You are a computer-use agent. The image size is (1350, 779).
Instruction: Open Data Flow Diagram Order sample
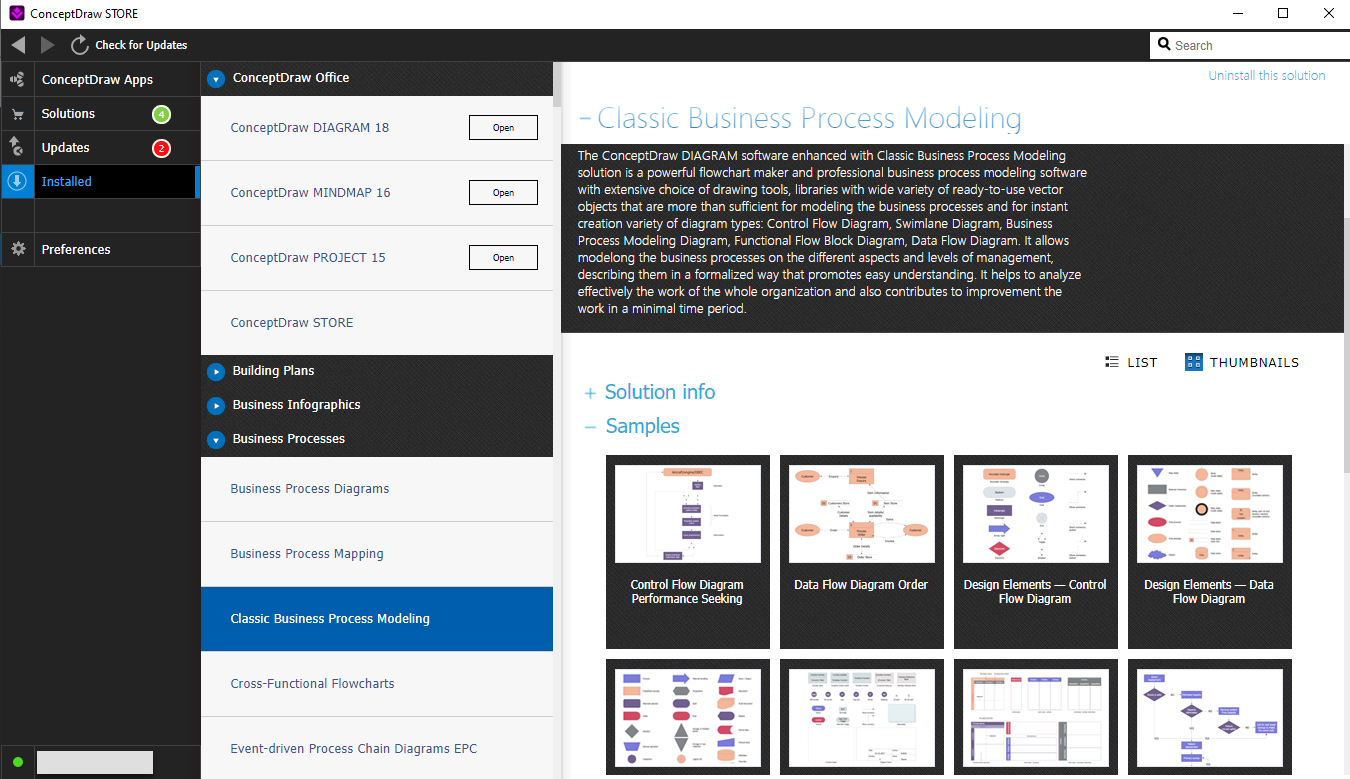click(x=861, y=552)
